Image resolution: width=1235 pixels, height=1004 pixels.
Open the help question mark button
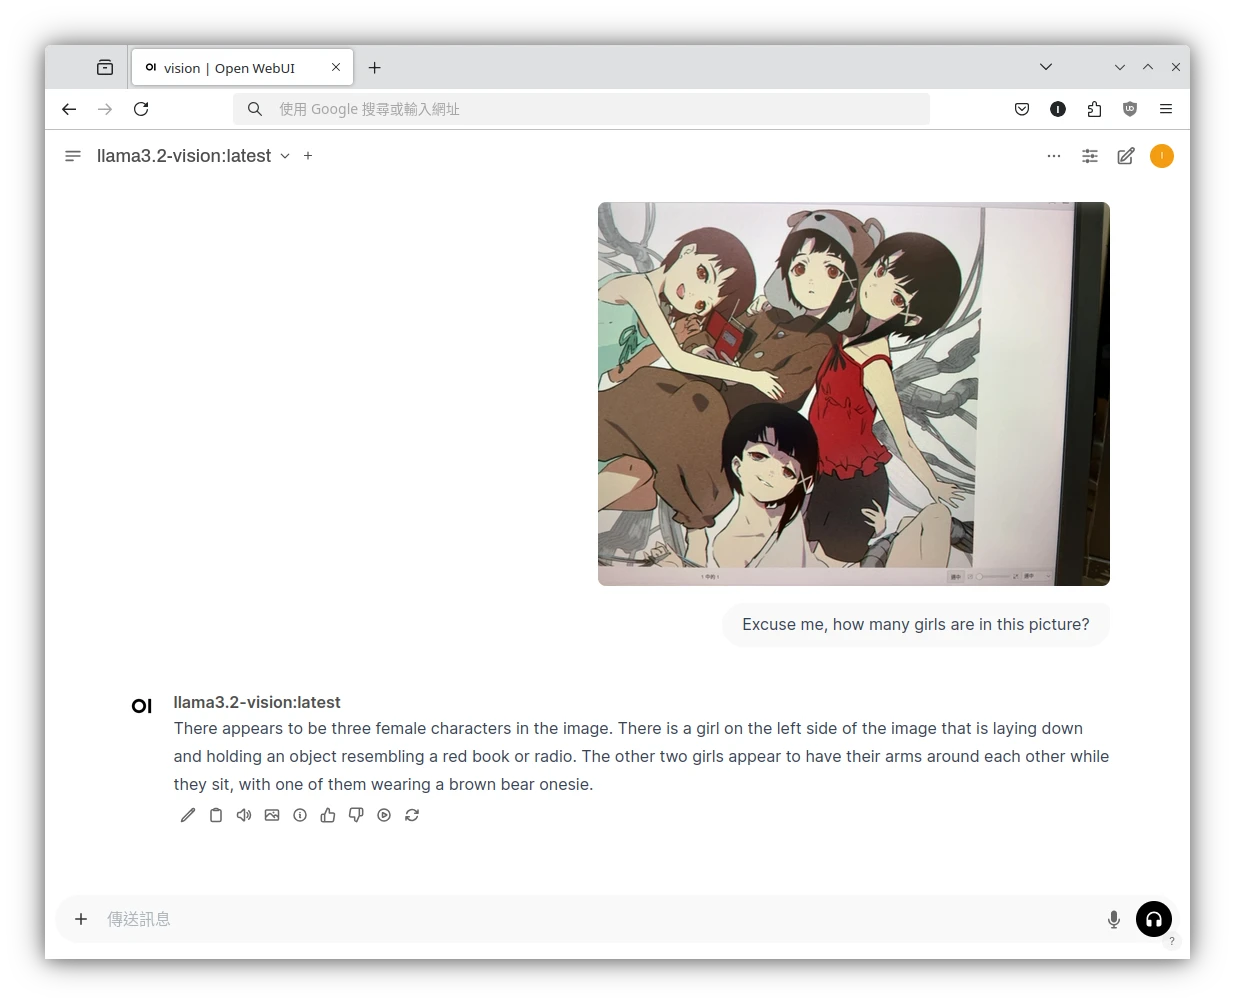point(1172,941)
